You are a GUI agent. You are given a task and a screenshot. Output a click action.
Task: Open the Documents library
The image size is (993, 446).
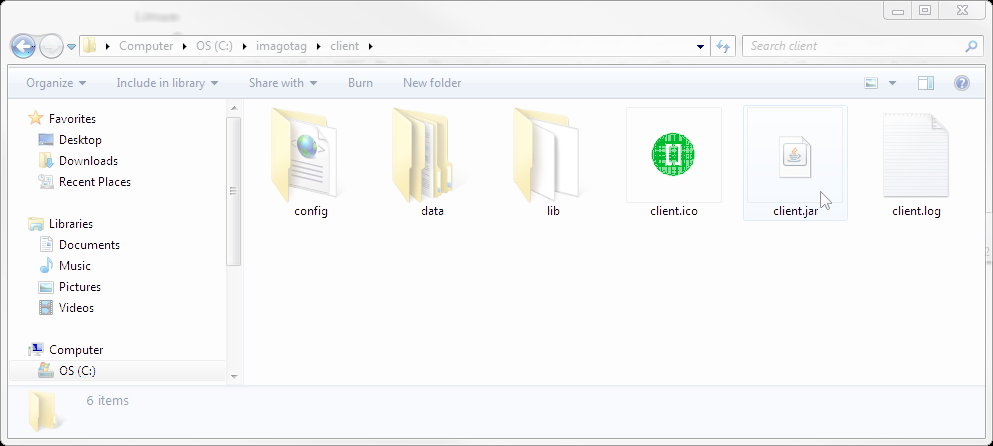point(89,245)
